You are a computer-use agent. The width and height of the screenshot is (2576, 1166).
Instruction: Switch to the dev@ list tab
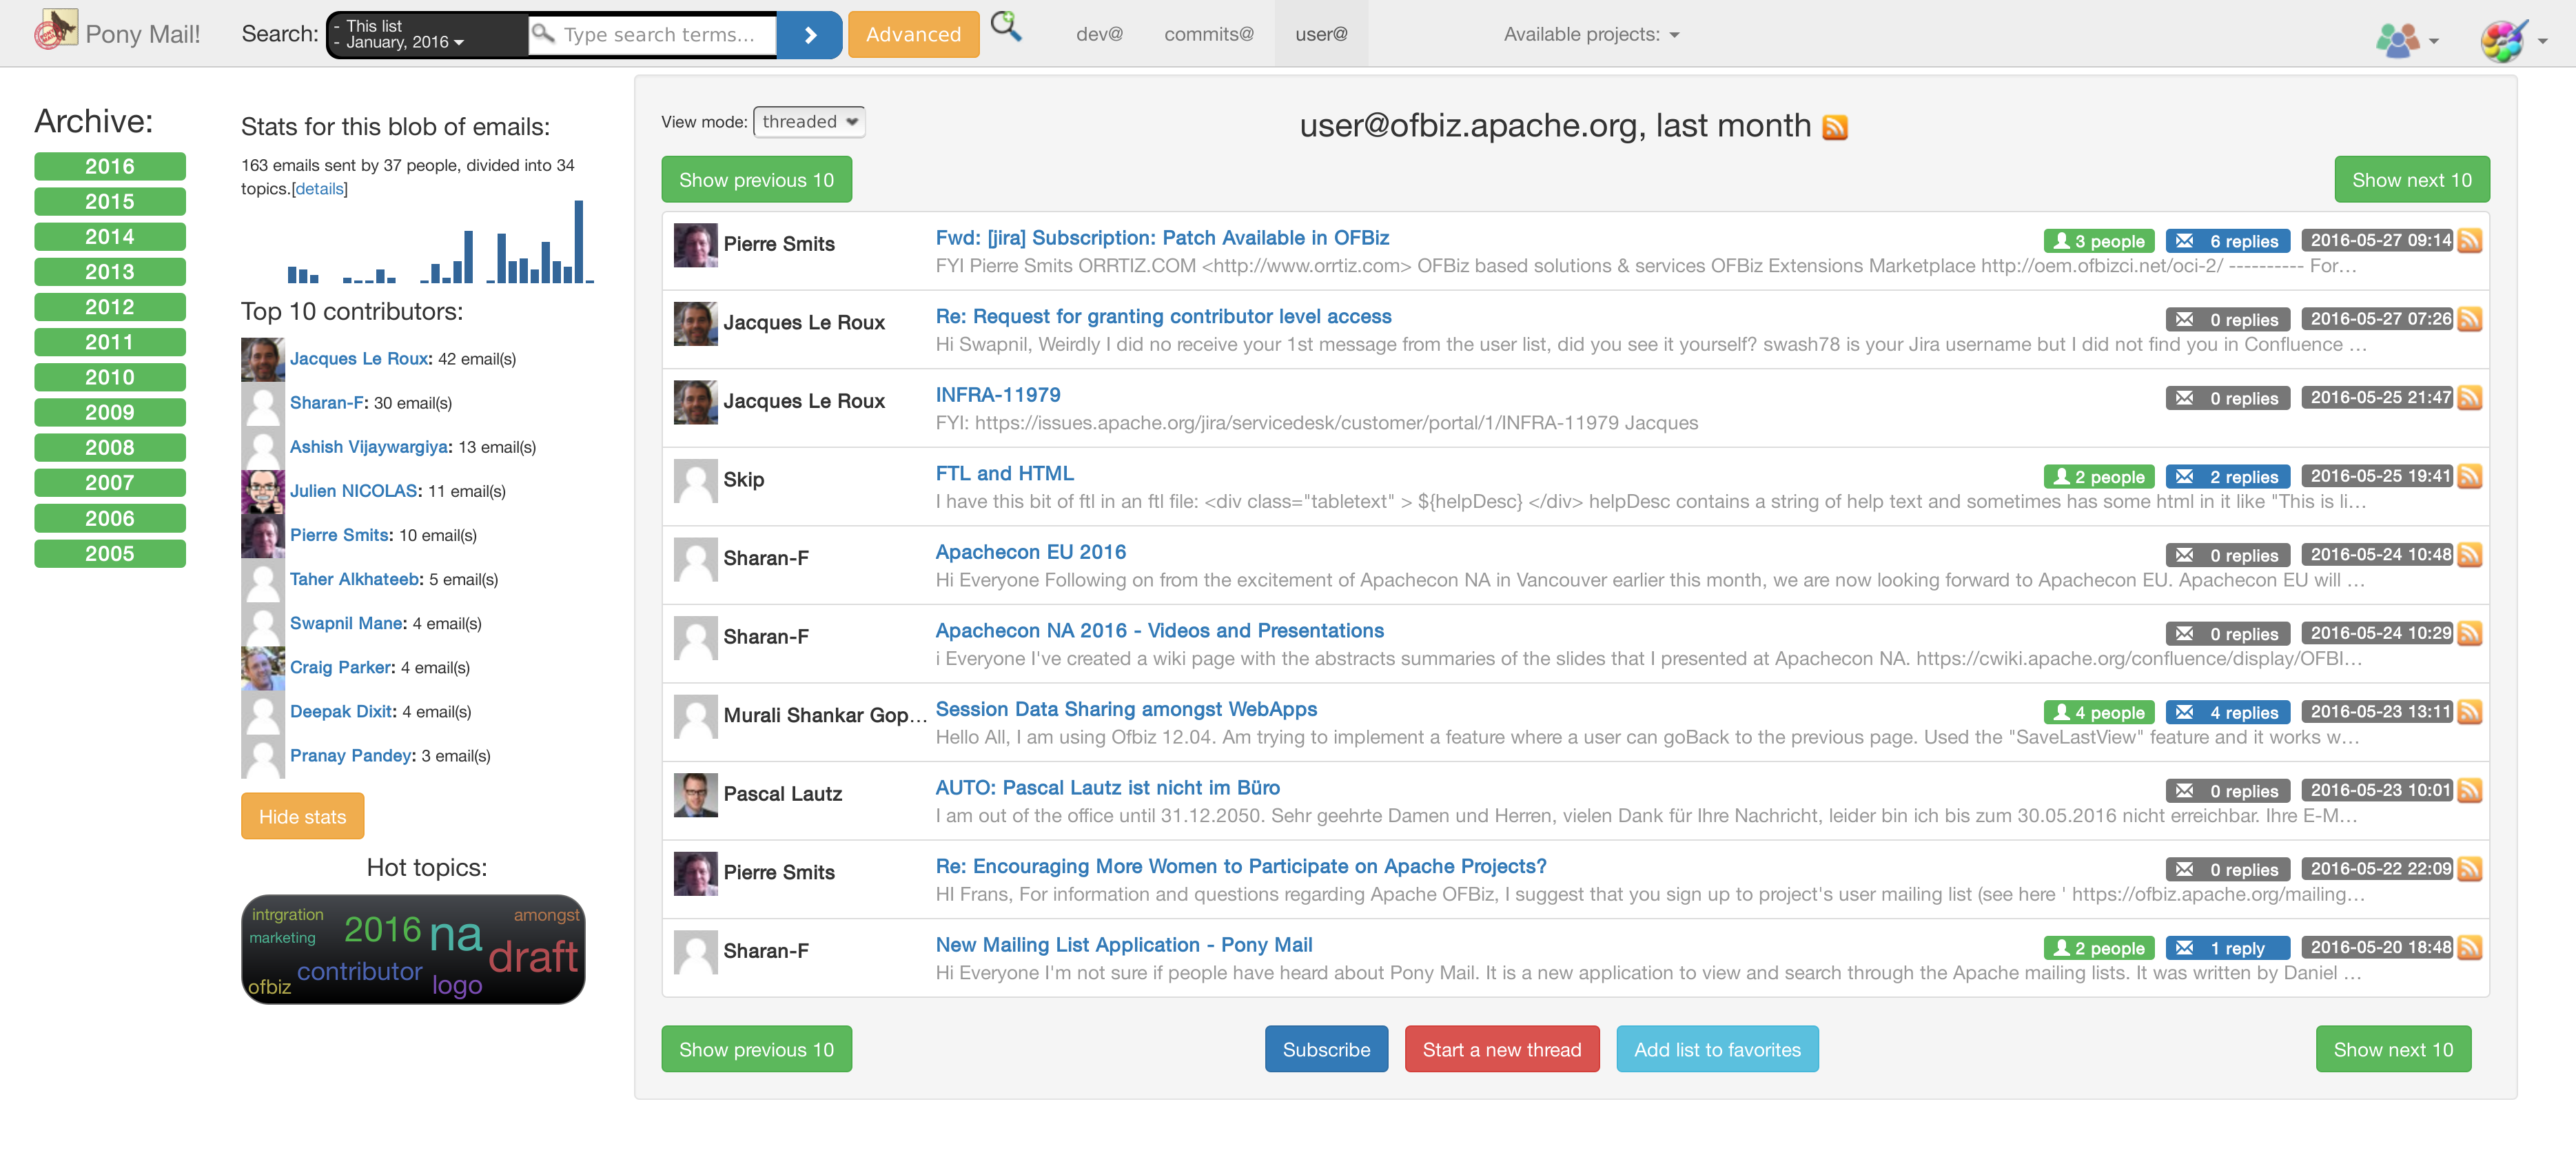point(1099,34)
